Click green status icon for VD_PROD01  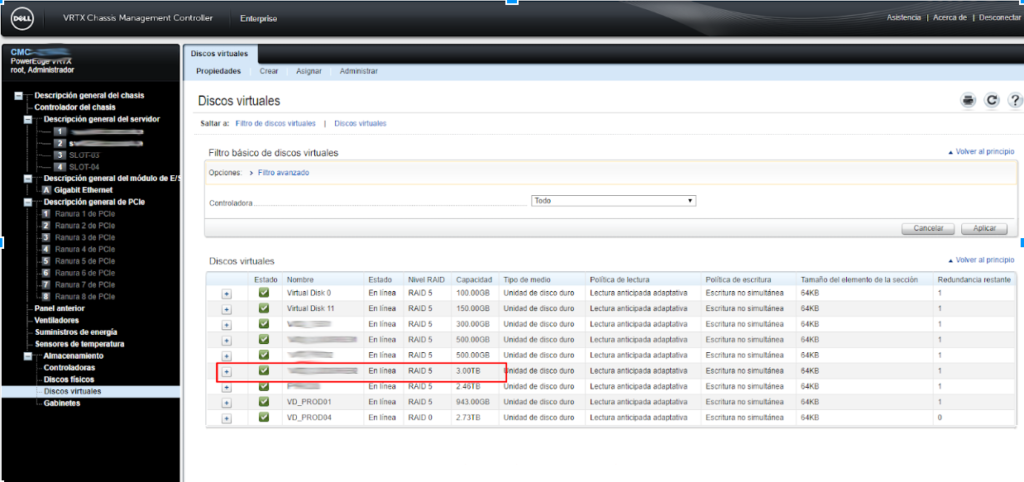coord(263,401)
